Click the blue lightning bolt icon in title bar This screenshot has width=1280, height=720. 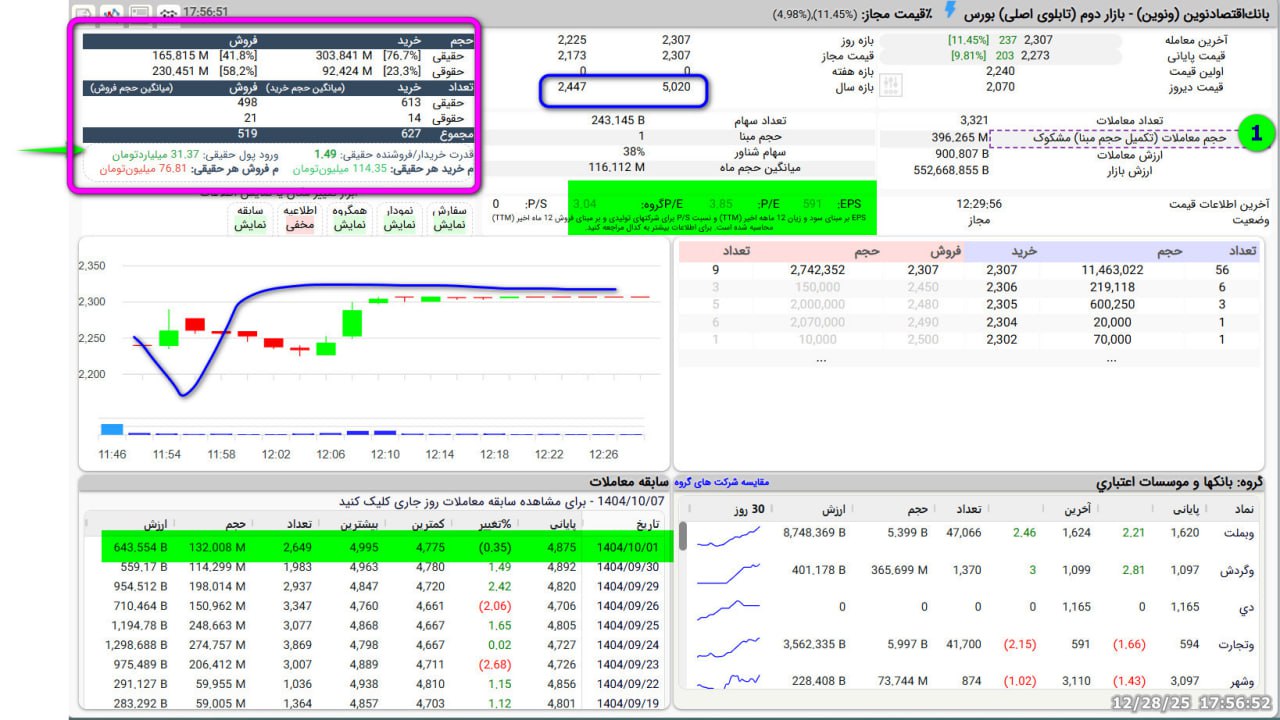[x=950, y=11]
